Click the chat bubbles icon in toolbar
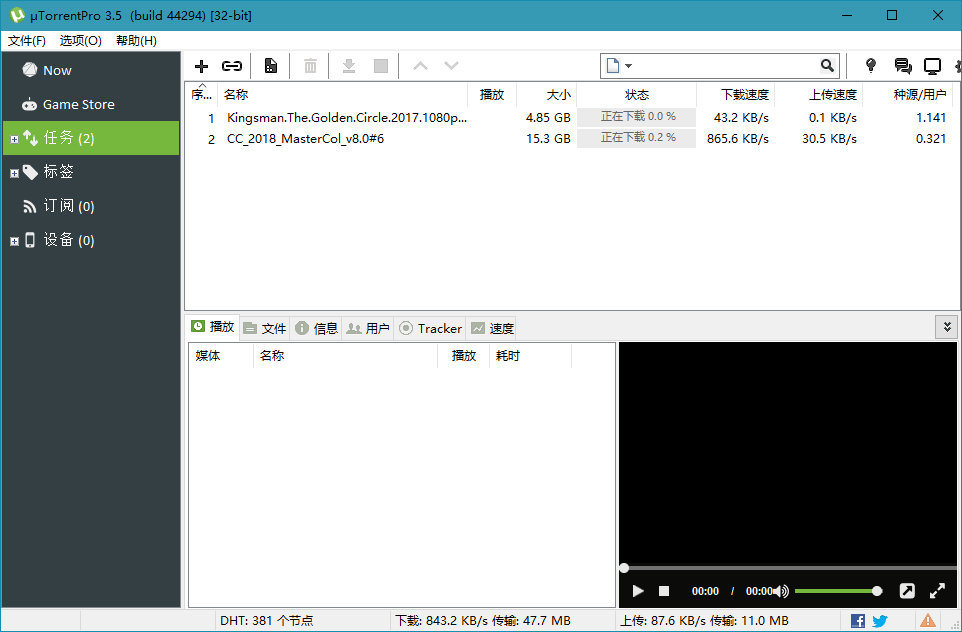This screenshot has width=962, height=632. point(902,66)
